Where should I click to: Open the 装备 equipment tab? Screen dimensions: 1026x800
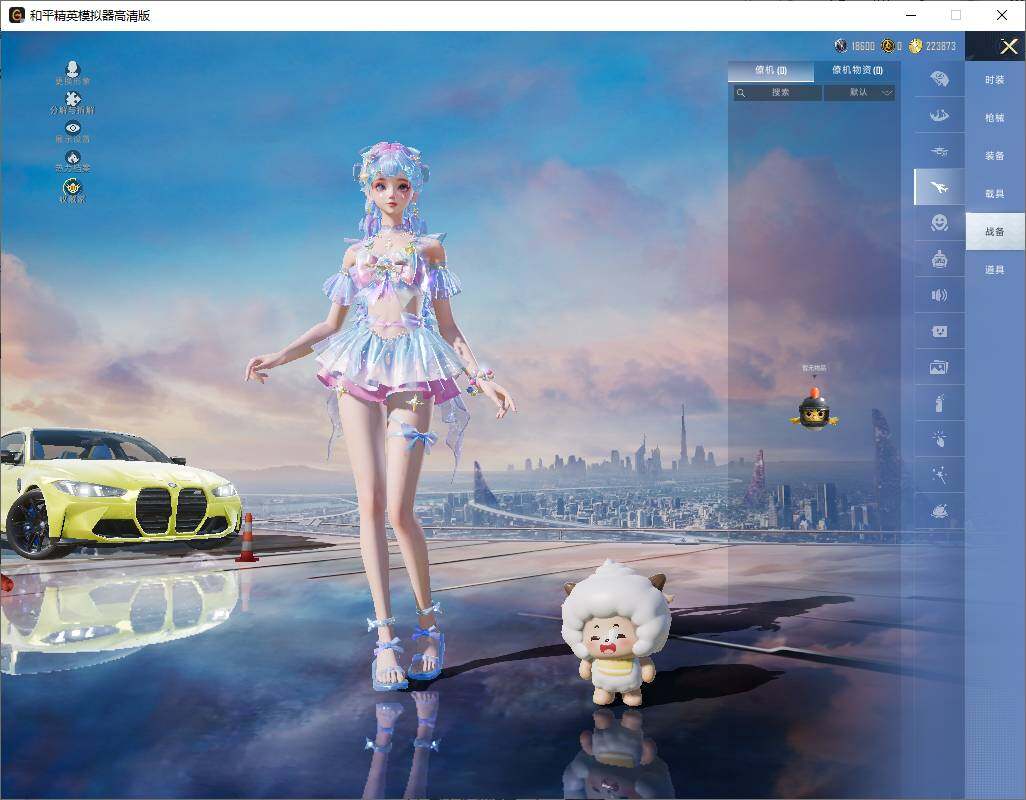995,156
